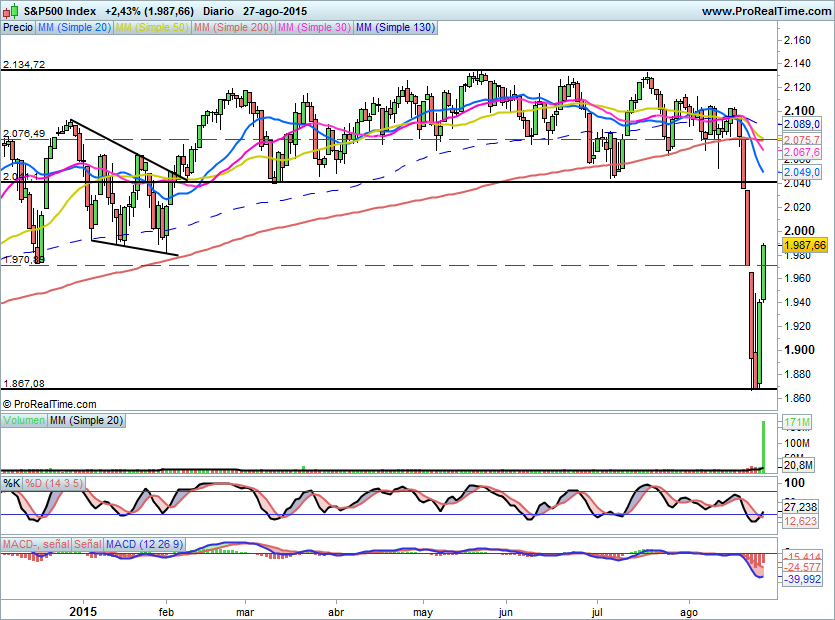
Task: Select the MM (Simple 200) legend
Action: (x=233, y=27)
